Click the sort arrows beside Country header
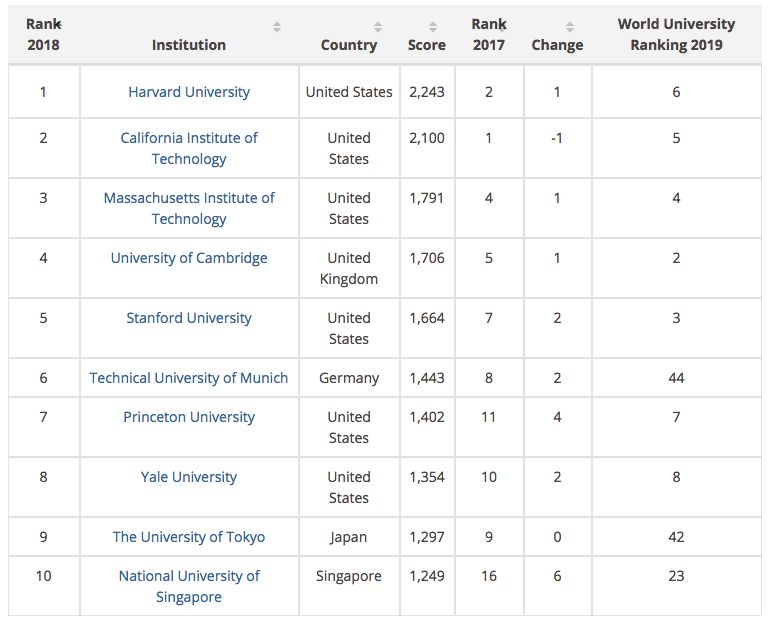The image size is (775, 622). pos(378,27)
